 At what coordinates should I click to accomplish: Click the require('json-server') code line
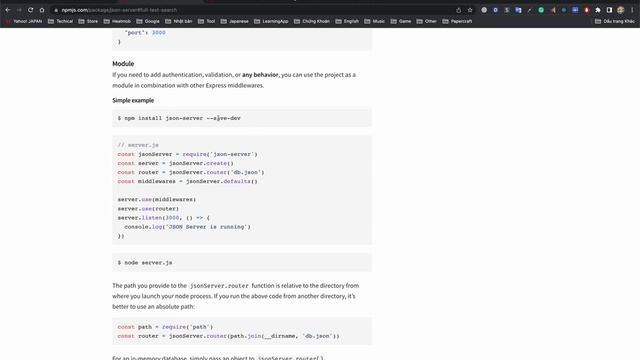pos(187,154)
